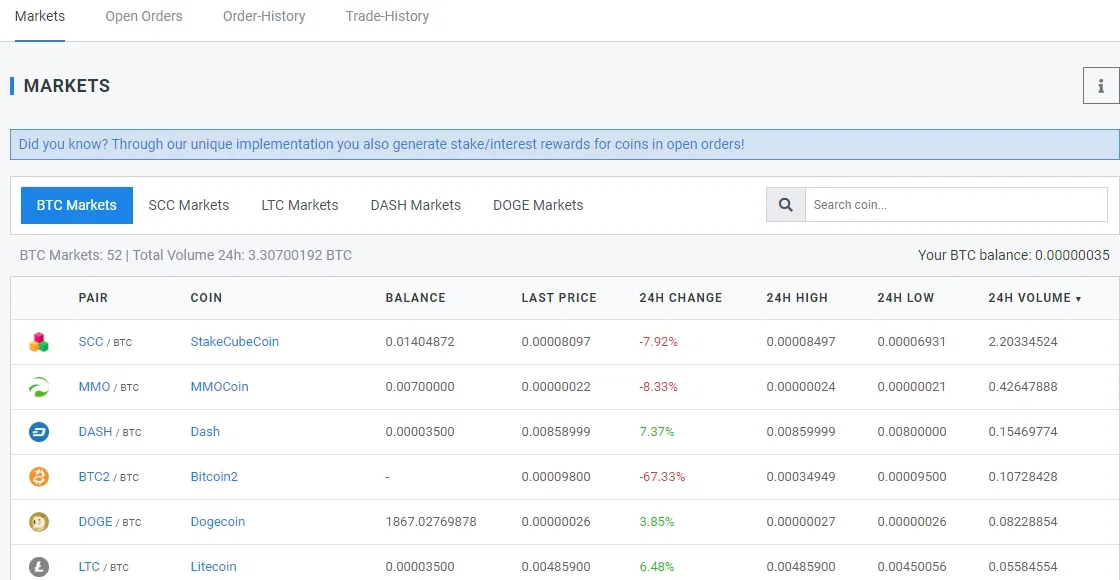The image size is (1120, 580).
Task: Open the Trade-History tab
Action: (x=387, y=16)
